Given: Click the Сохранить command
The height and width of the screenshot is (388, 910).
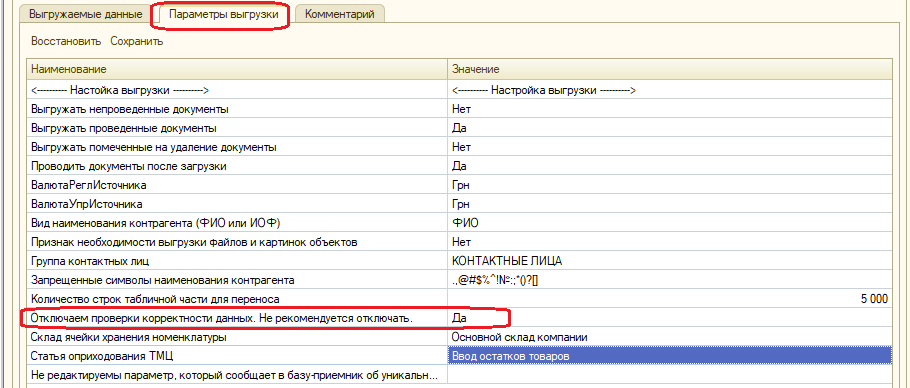Looking at the screenshot, I should [137, 41].
